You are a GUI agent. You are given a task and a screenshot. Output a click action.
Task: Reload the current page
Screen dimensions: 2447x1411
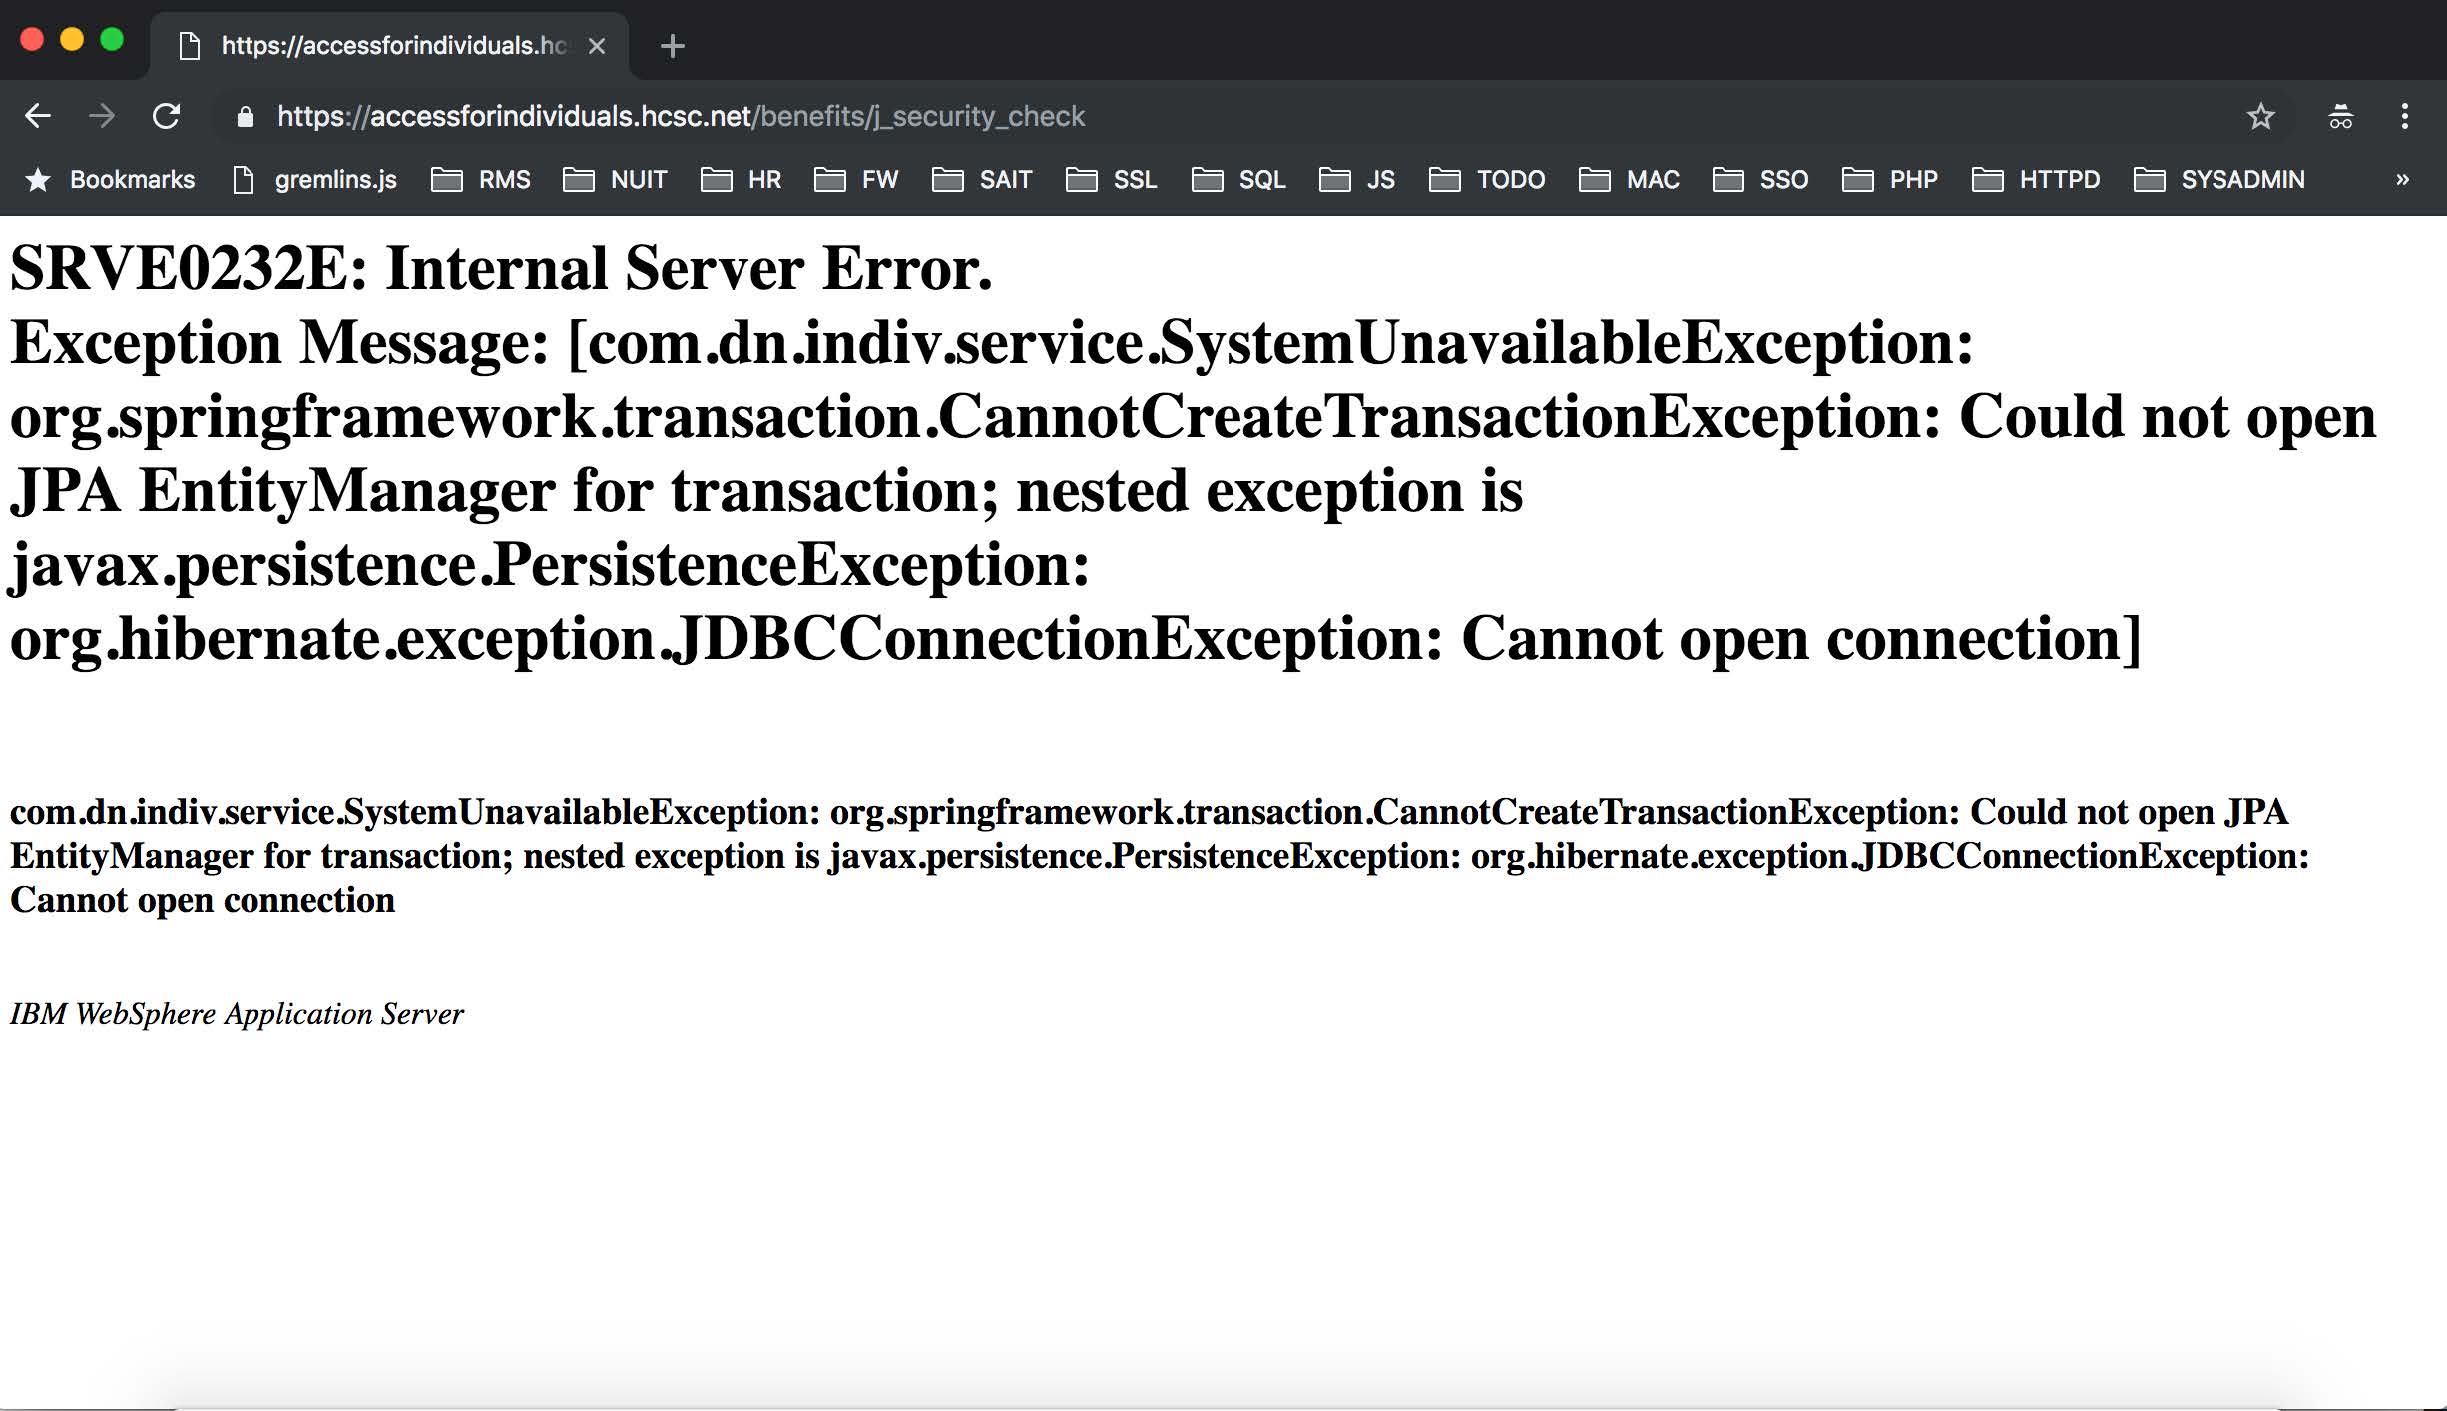pos(167,116)
